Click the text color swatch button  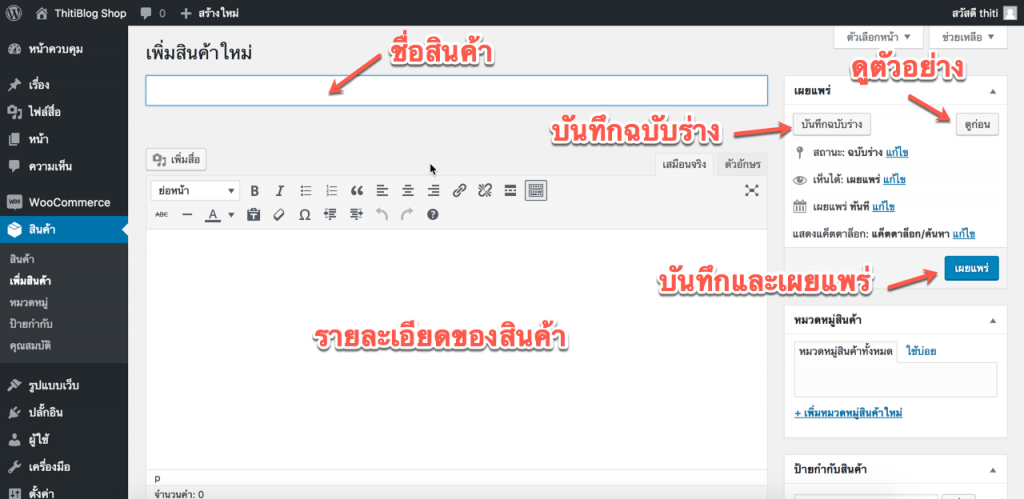[213, 214]
